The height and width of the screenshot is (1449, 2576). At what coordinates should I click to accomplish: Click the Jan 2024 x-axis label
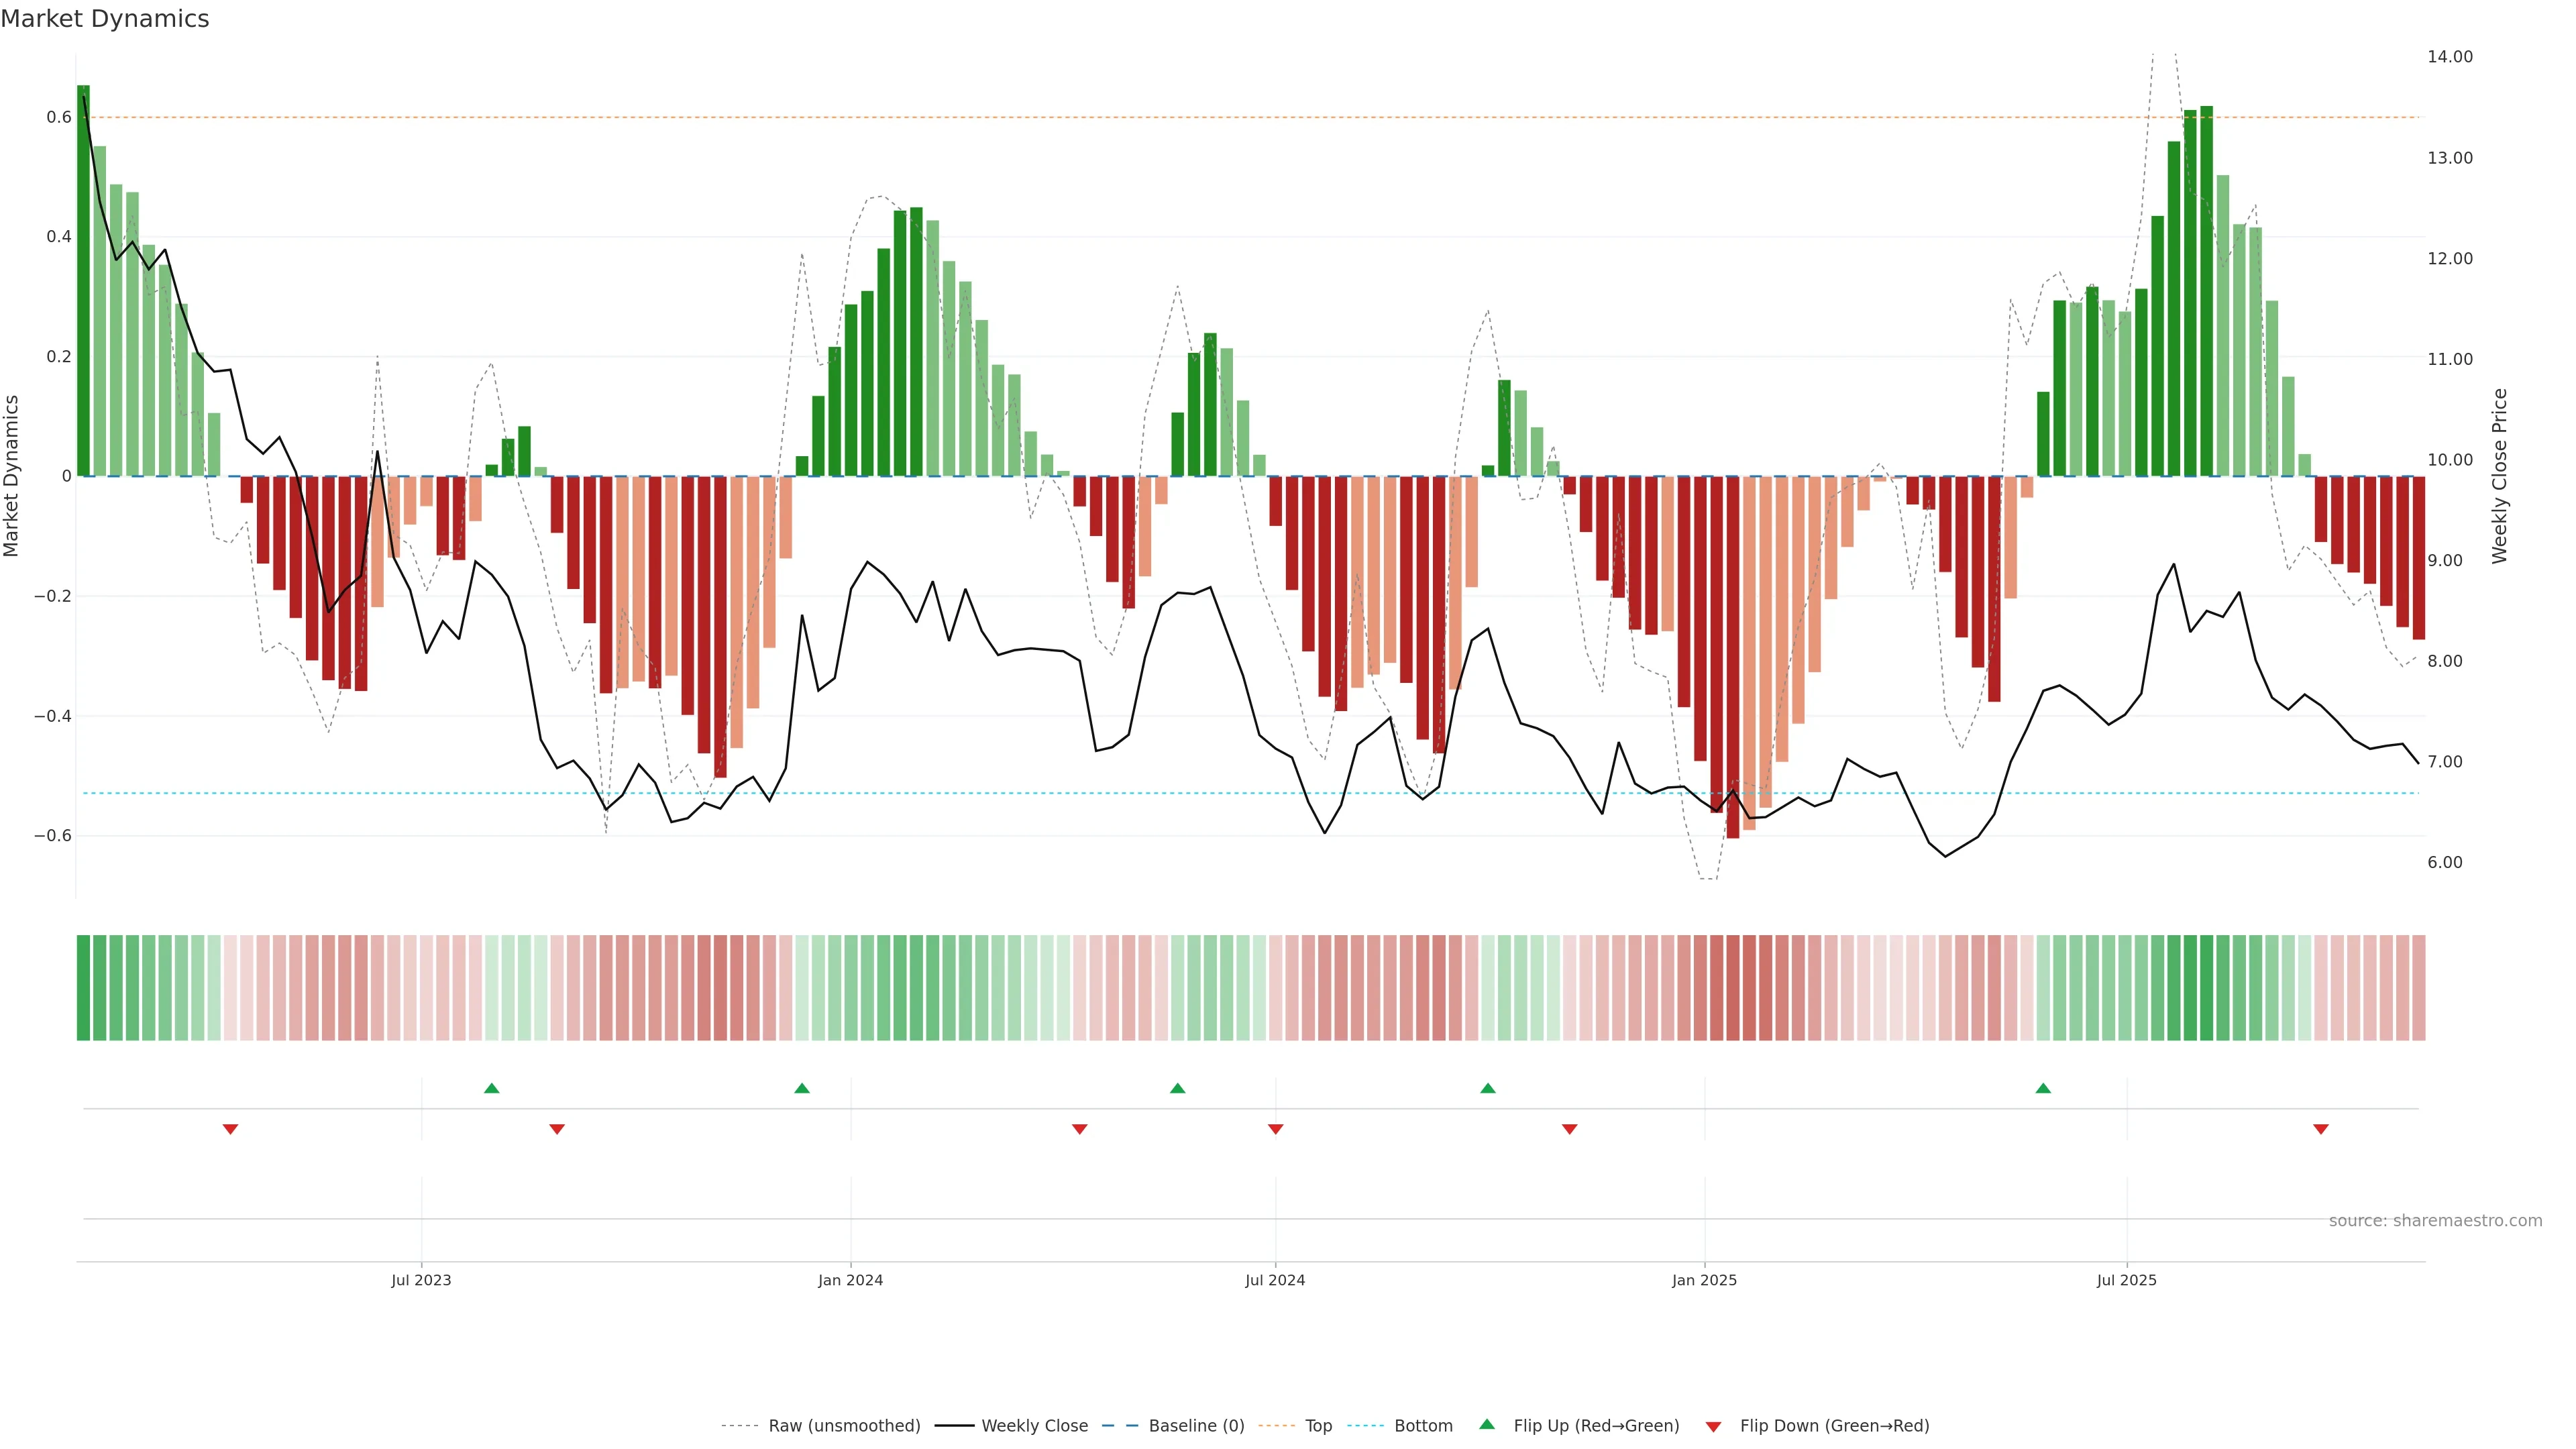(x=850, y=1280)
